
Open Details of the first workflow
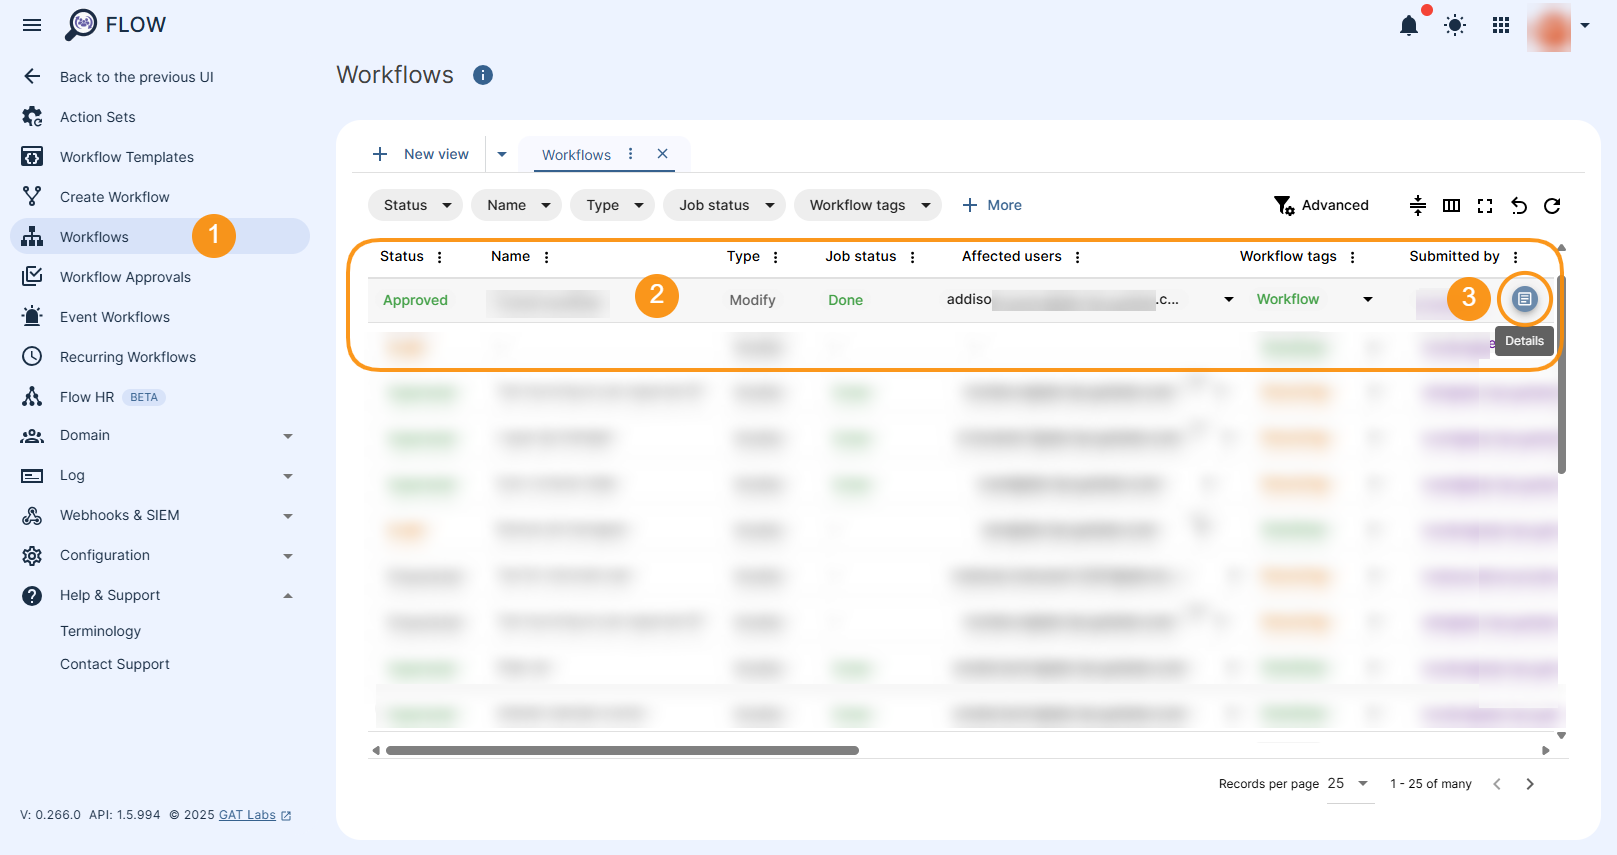tap(1524, 299)
